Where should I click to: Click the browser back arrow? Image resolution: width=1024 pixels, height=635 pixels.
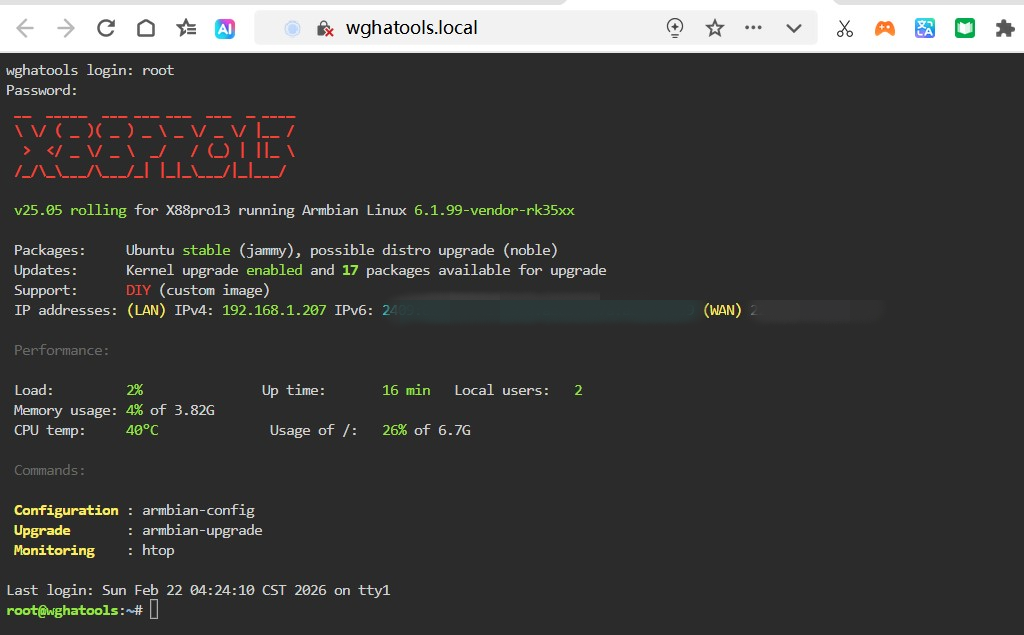click(x=26, y=28)
